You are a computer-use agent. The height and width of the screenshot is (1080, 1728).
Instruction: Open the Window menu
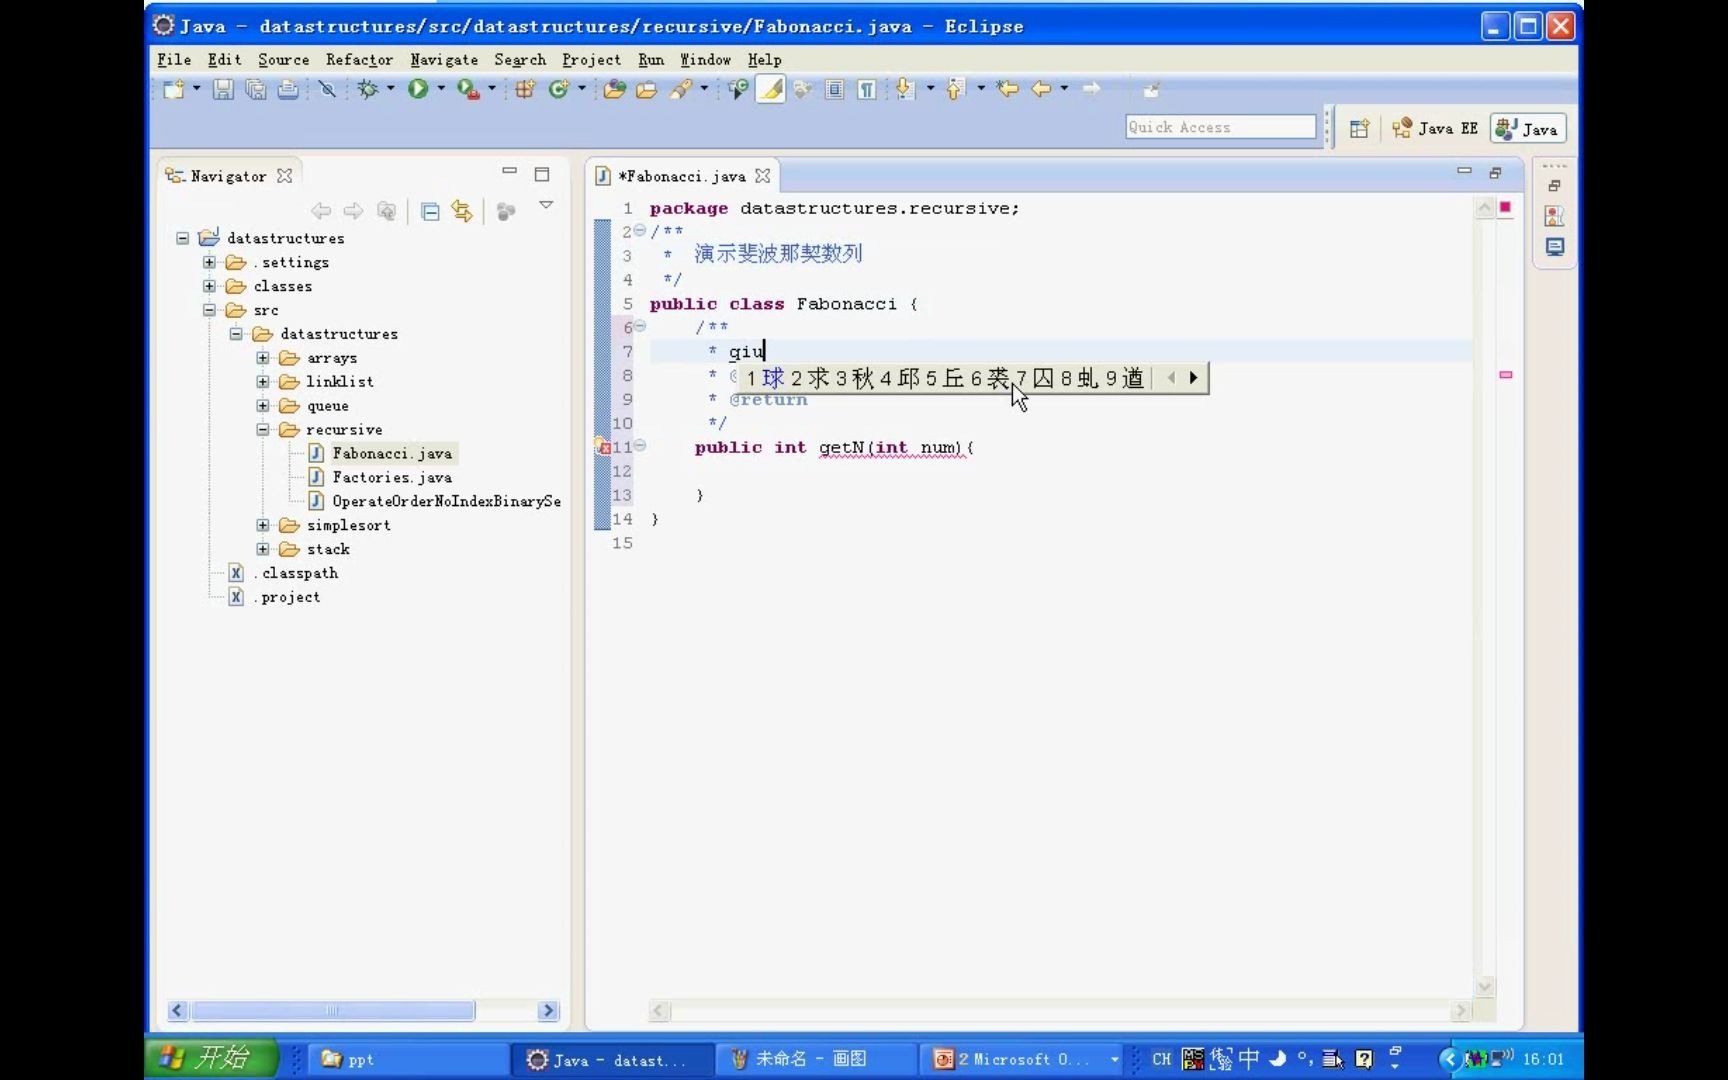(x=706, y=60)
